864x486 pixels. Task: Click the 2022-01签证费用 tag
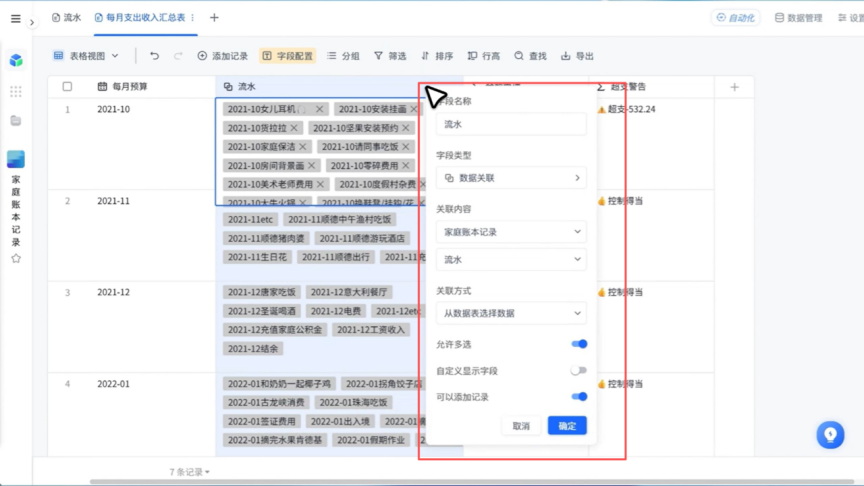point(262,421)
